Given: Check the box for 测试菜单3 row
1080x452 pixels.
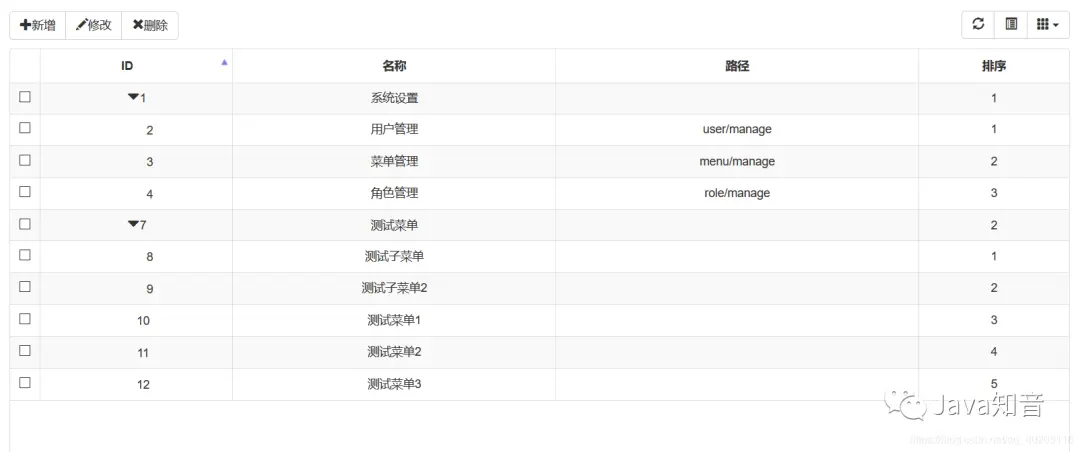Looking at the screenshot, I should 25,382.
